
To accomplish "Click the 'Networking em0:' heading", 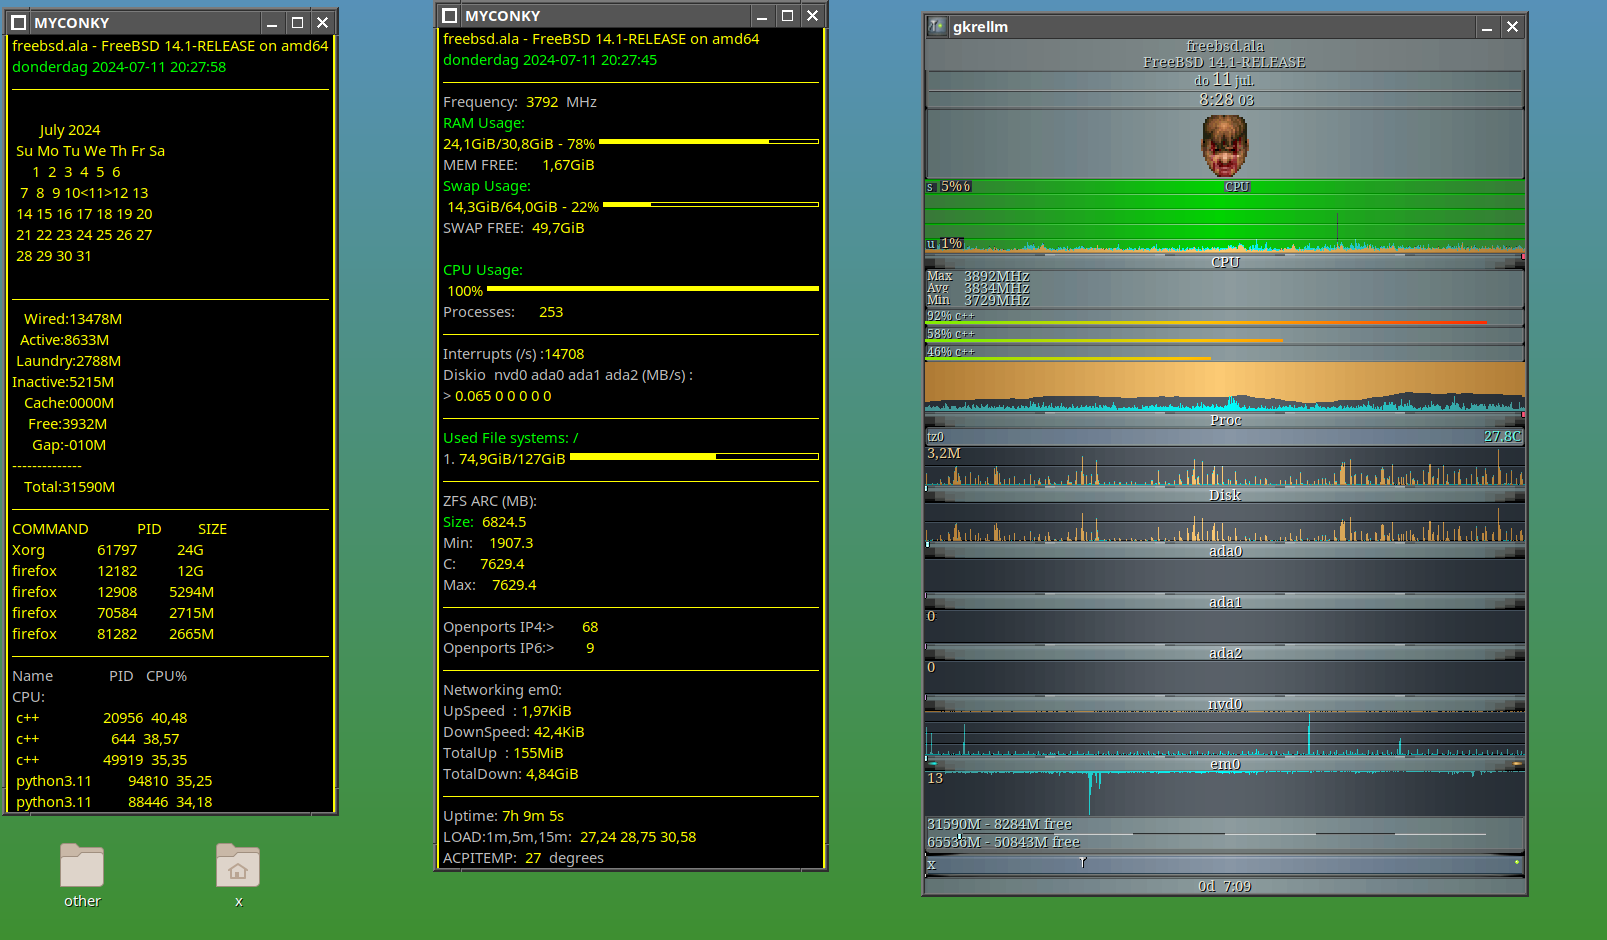I will pos(503,690).
